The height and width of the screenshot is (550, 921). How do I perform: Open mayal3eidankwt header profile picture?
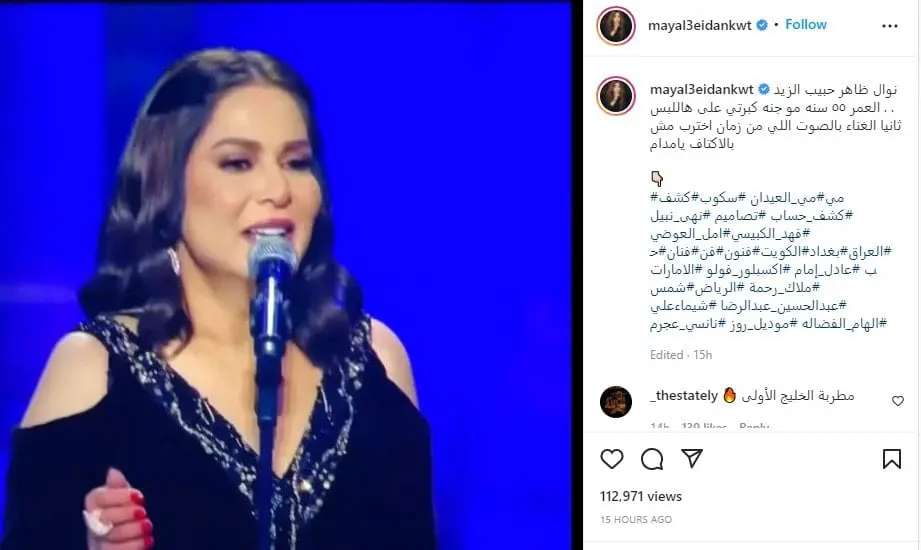pos(616,26)
